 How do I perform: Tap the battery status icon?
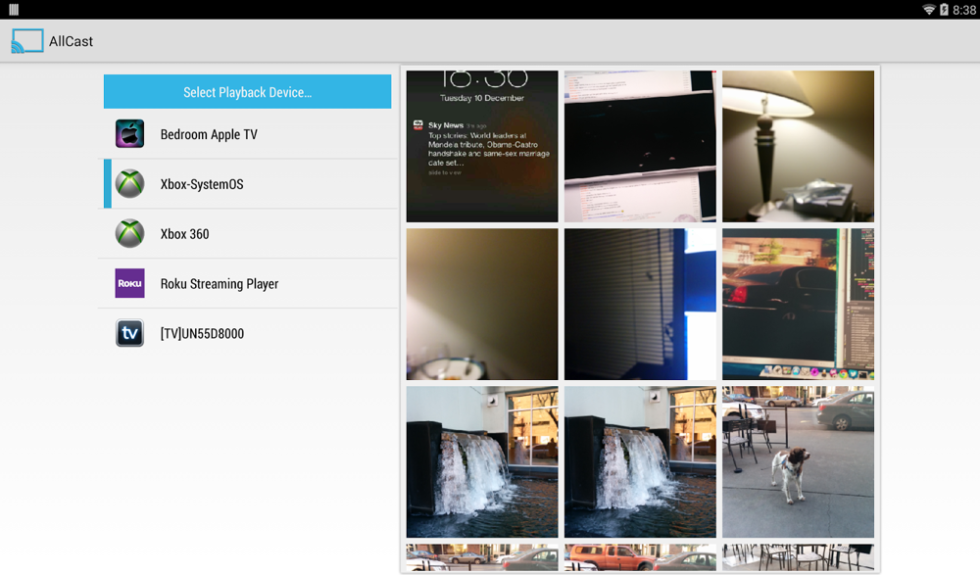(x=944, y=9)
